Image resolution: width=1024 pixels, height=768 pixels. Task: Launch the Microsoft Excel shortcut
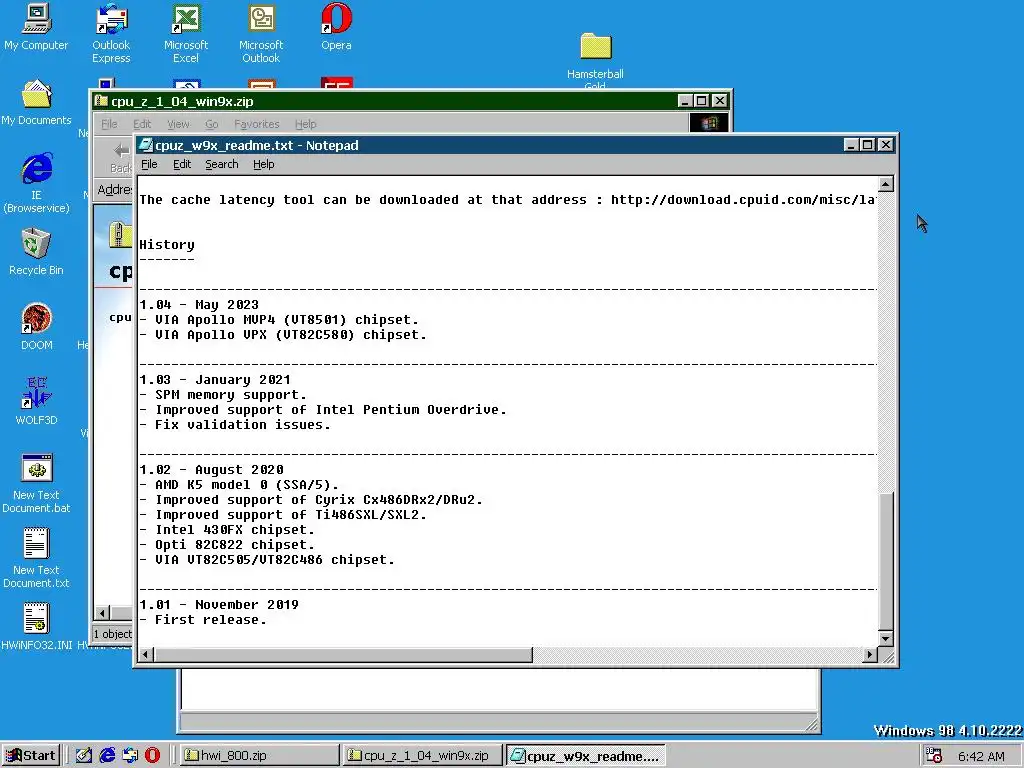coord(185,33)
